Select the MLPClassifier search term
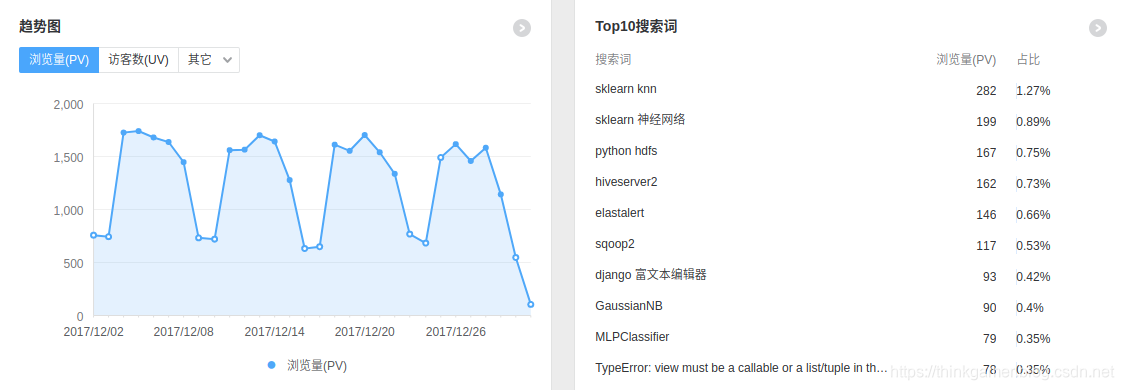This screenshot has width=1124, height=390. (632, 336)
